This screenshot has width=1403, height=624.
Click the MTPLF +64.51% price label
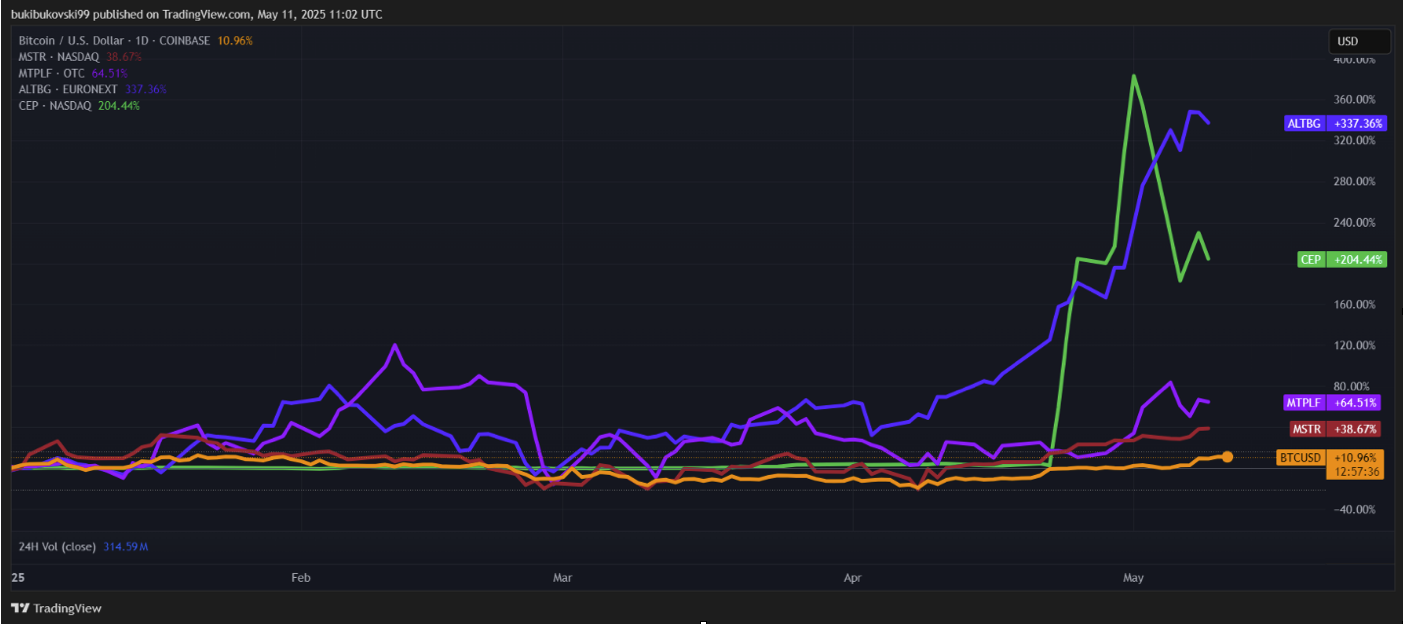pos(1333,403)
